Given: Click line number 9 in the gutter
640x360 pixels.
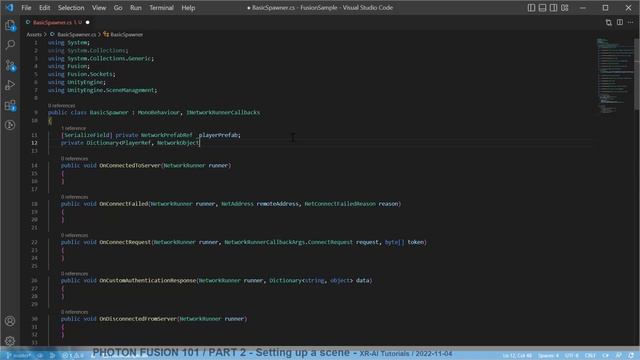Looking at the screenshot, I should (36, 112).
